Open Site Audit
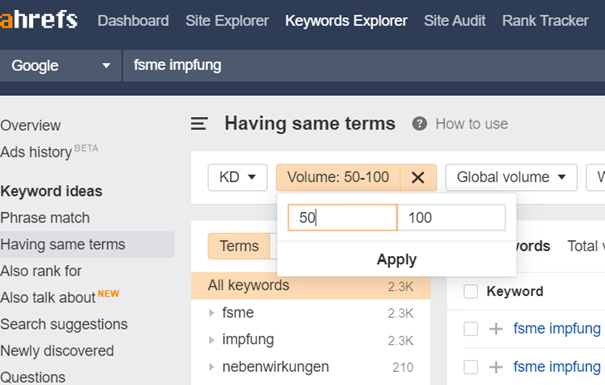Screen dimensions: 605x385 [455, 21]
